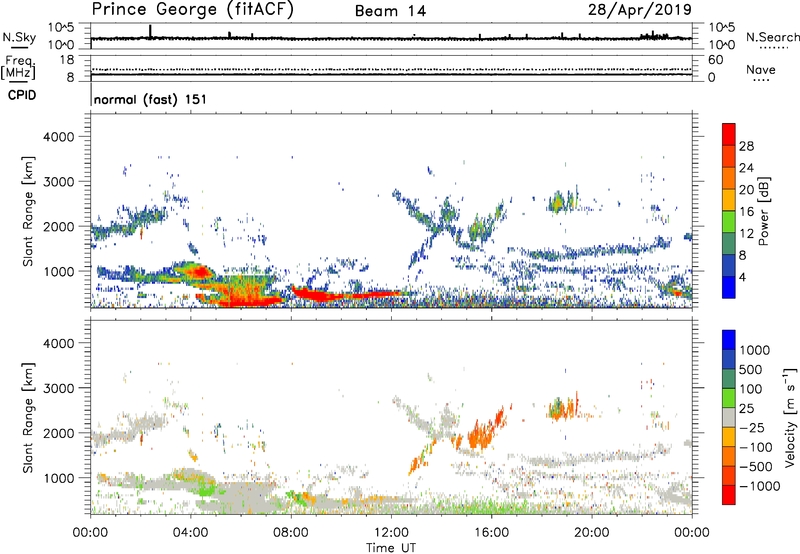Click the "16" label on the Power colorbar
This screenshot has height=554, width=800.
pos(746,212)
